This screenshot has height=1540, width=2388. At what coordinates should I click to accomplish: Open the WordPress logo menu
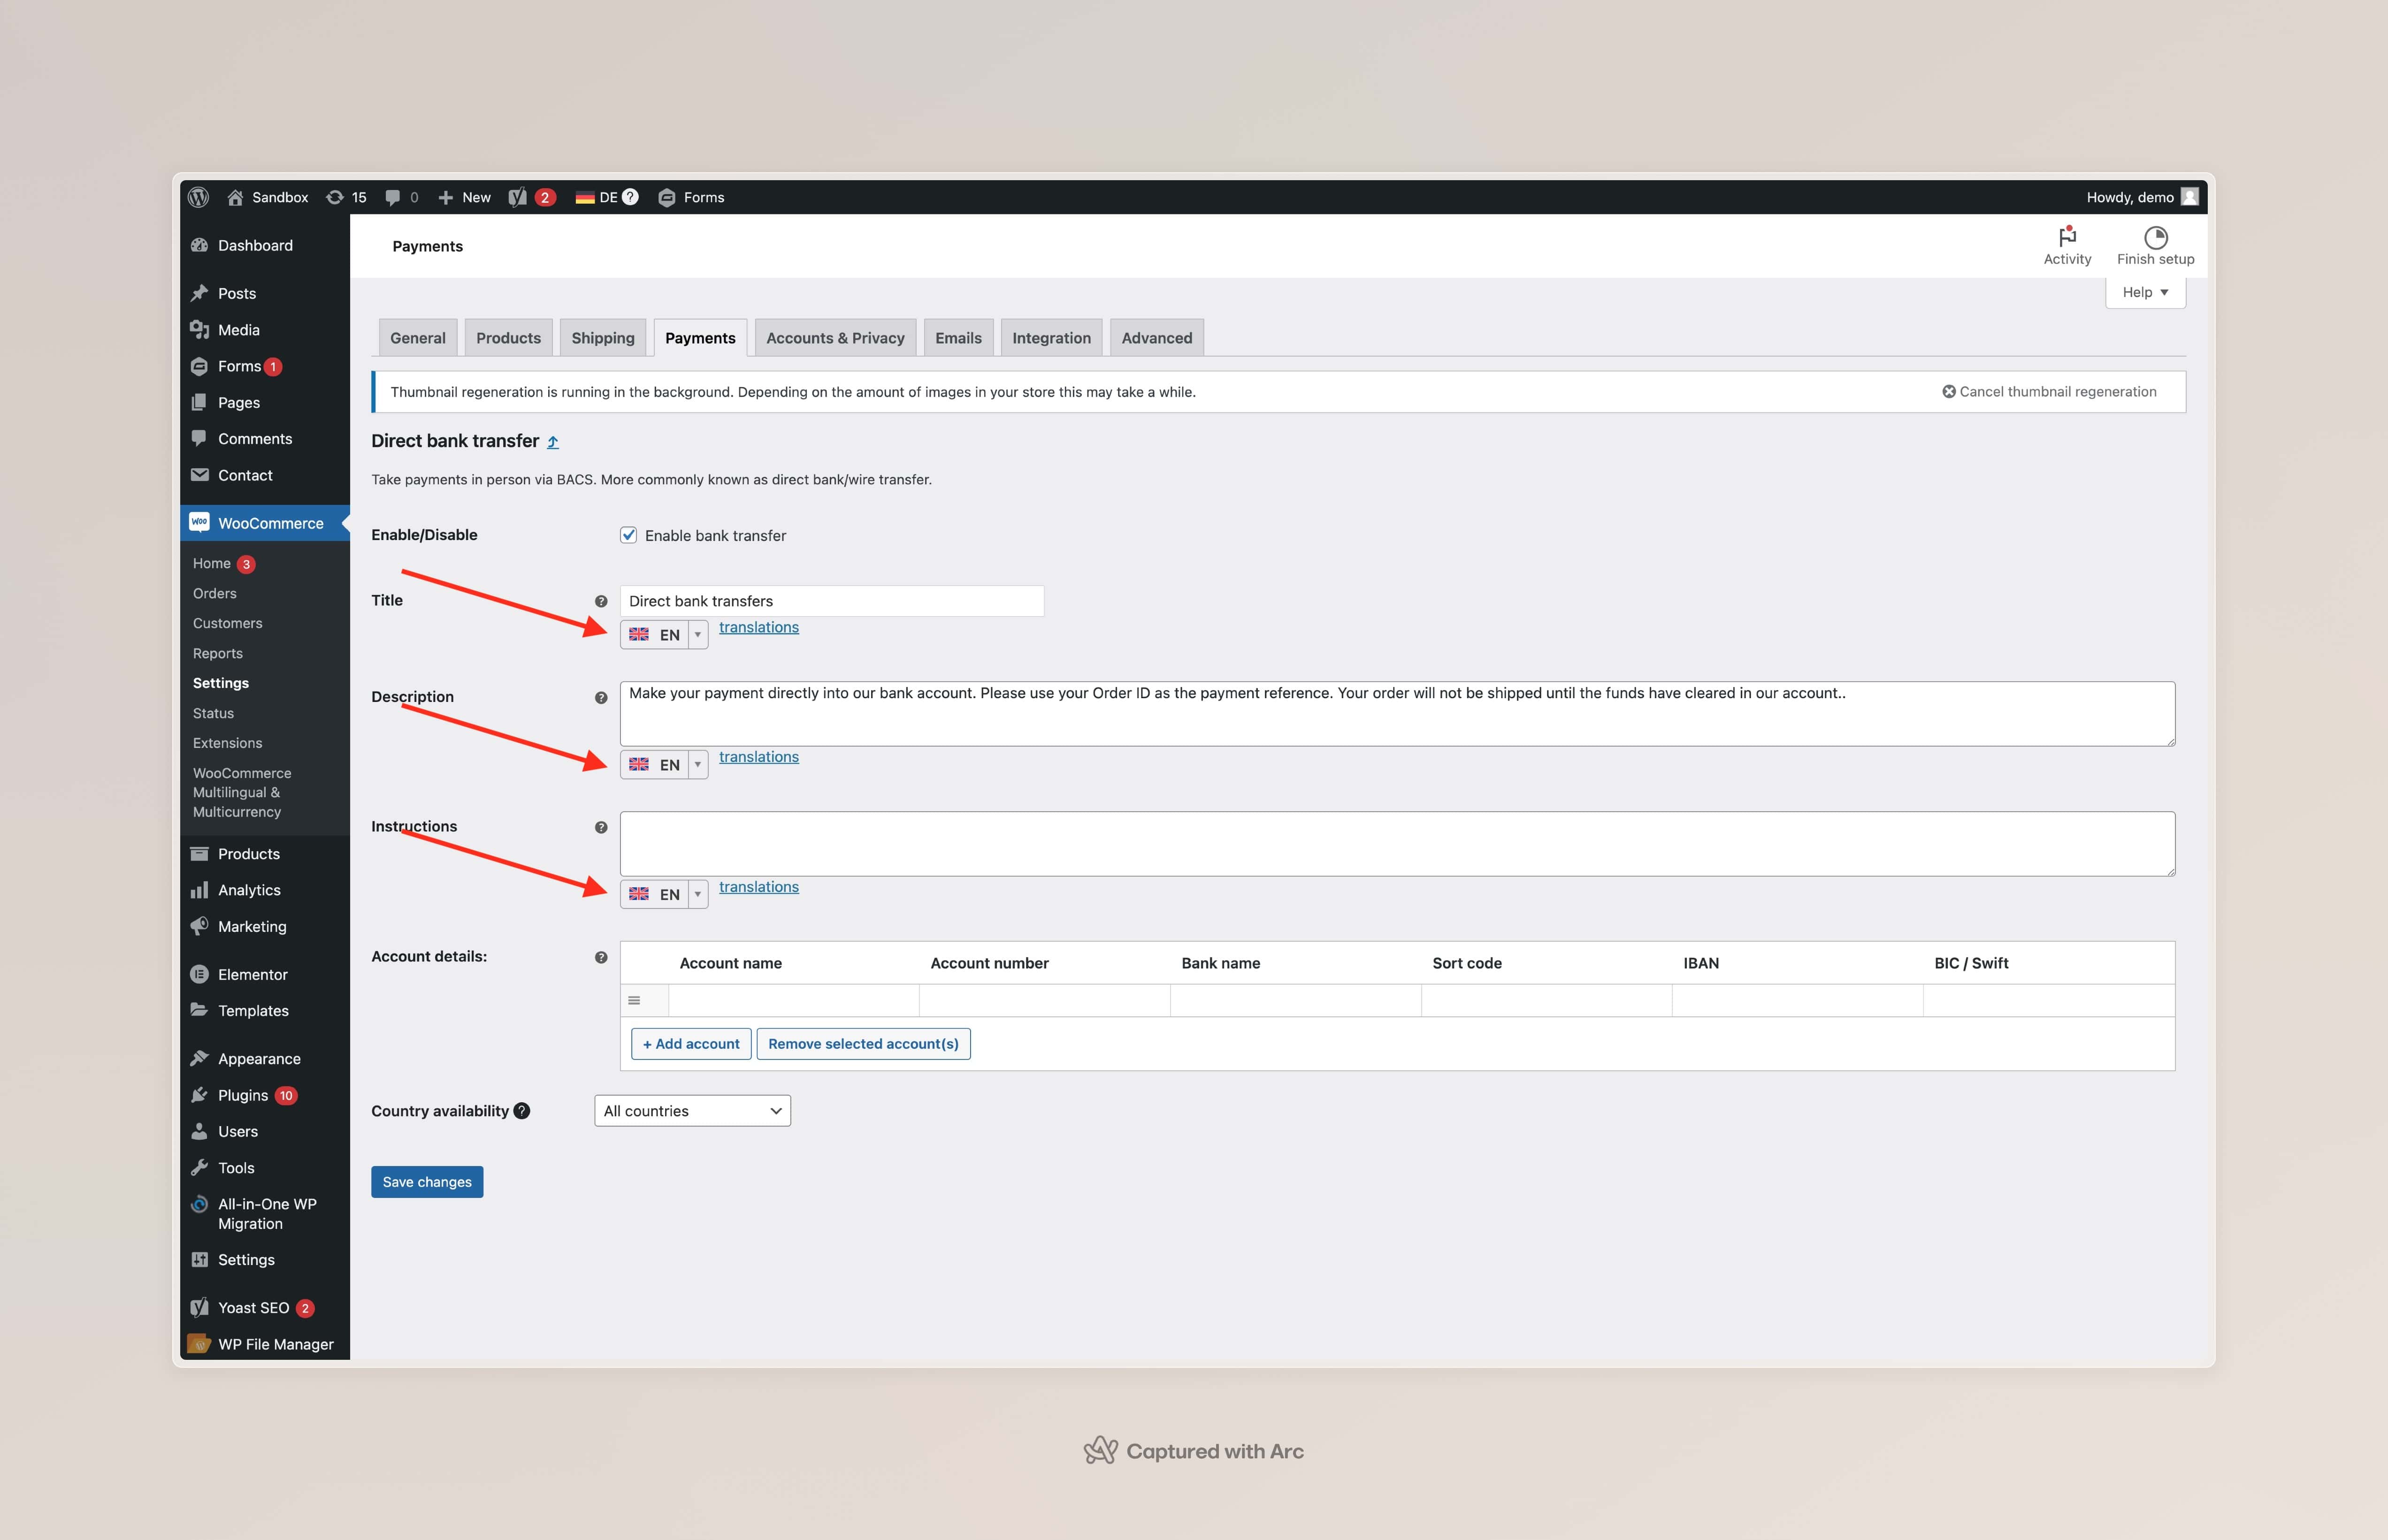pos(198,197)
